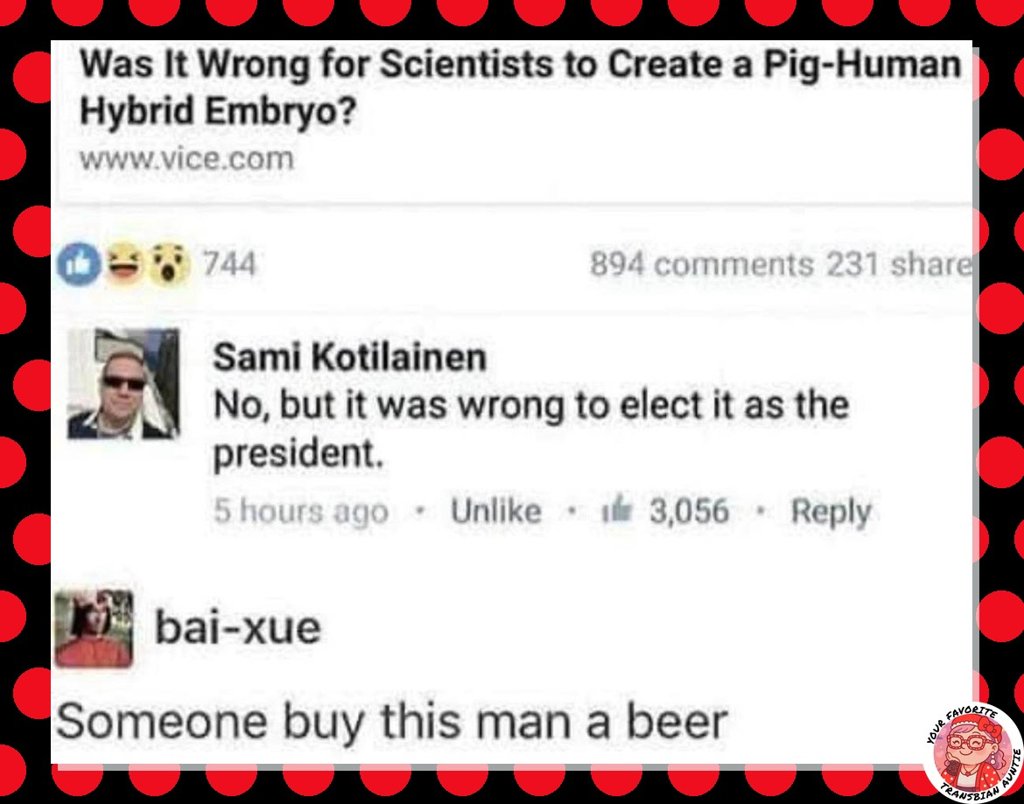Open Sami Kotilainen's name link

pyautogui.click(x=350, y=357)
